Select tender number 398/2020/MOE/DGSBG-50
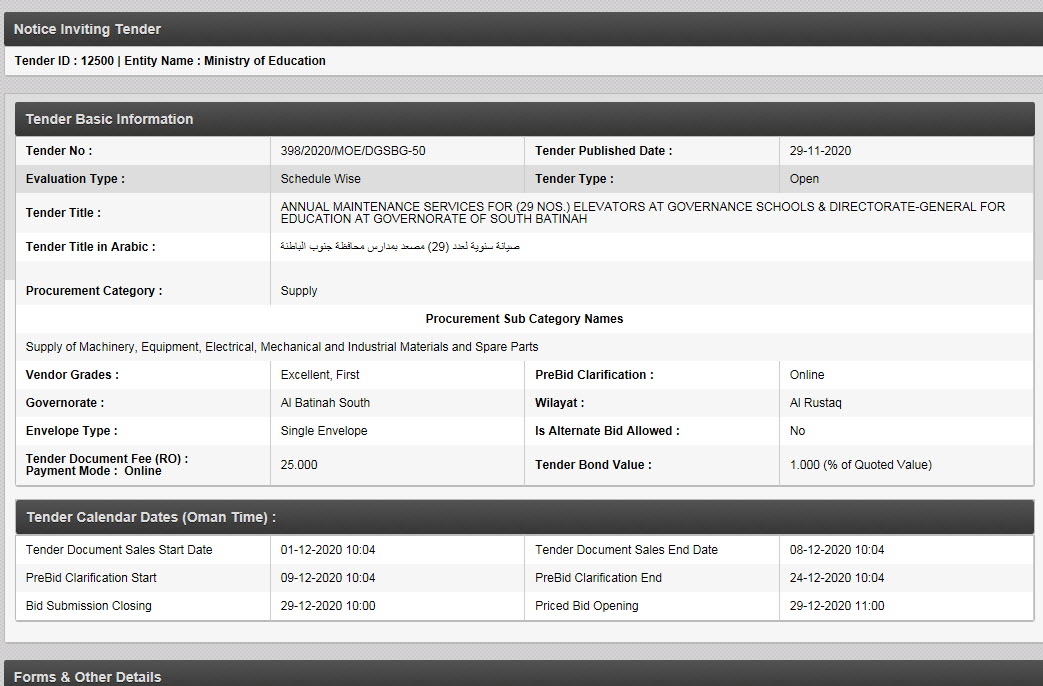Image resolution: width=1043 pixels, height=686 pixels. click(353, 151)
